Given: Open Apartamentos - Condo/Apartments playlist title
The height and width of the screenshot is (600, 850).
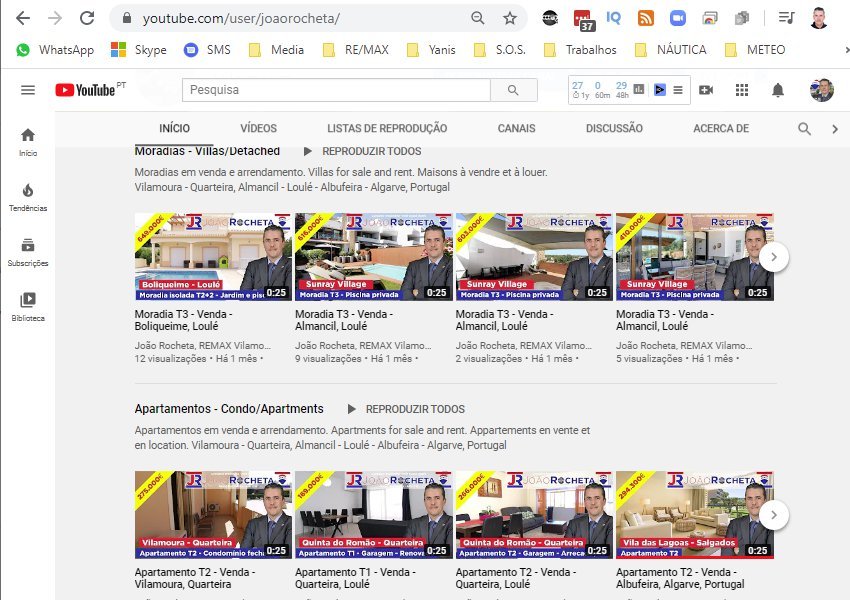Looking at the screenshot, I should [229, 409].
